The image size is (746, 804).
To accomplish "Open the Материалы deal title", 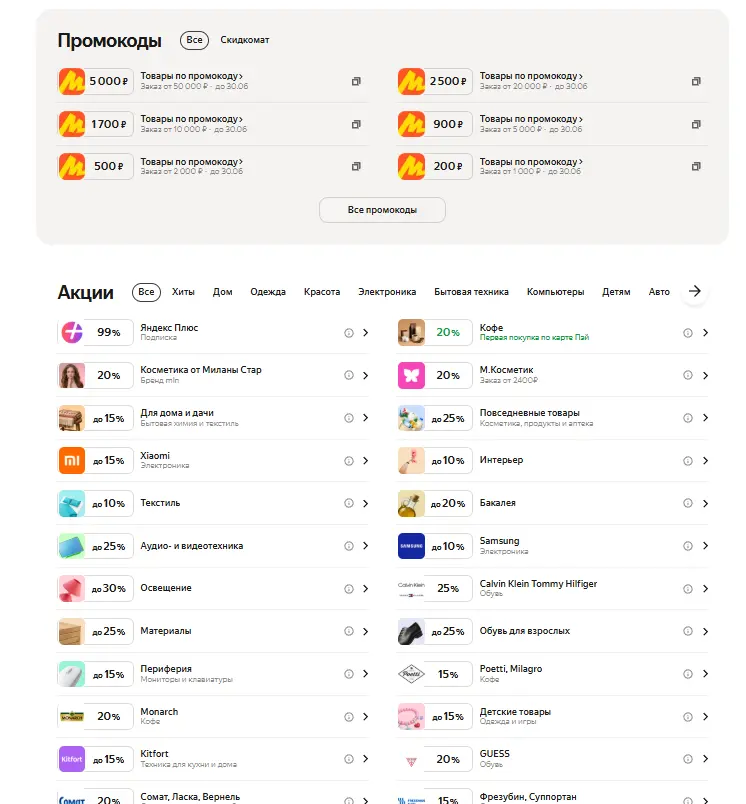I will point(166,631).
